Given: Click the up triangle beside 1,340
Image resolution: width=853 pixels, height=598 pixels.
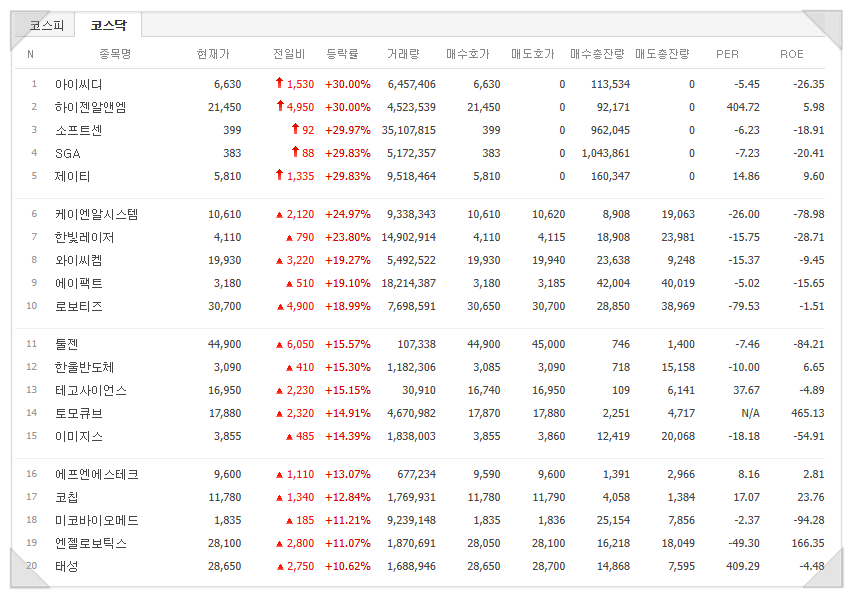Looking at the screenshot, I should click(280, 498).
